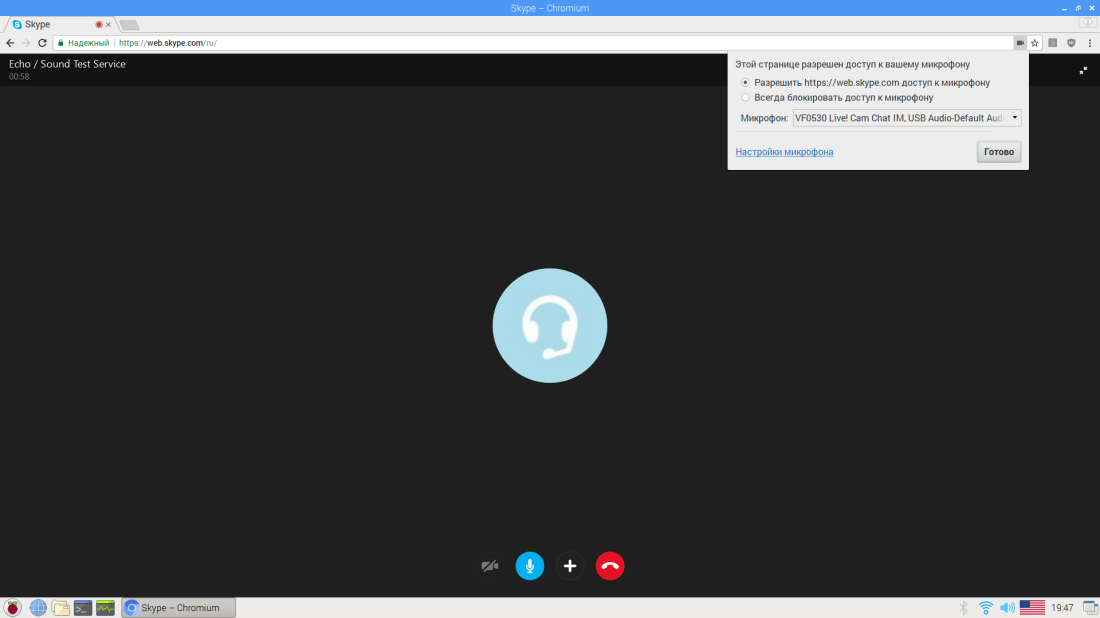Expand the Микрофон device dropdown
Image resolution: width=1100 pixels, height=618 pixels.
[x=906, y=118]
